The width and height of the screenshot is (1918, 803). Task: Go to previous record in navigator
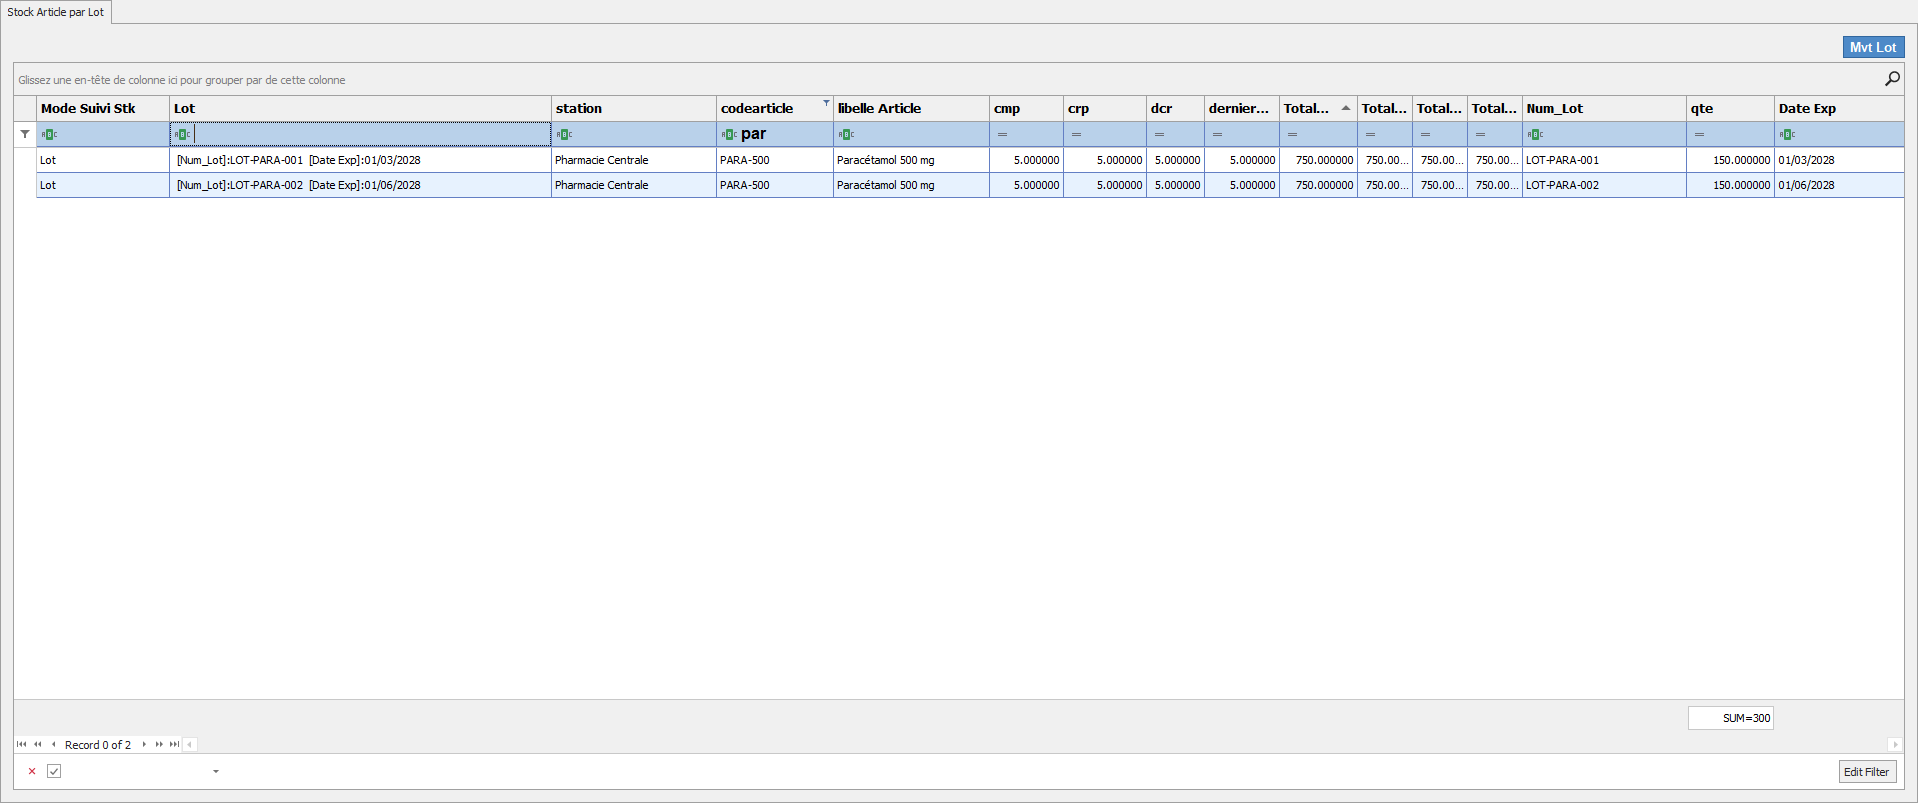pos(53,744)
